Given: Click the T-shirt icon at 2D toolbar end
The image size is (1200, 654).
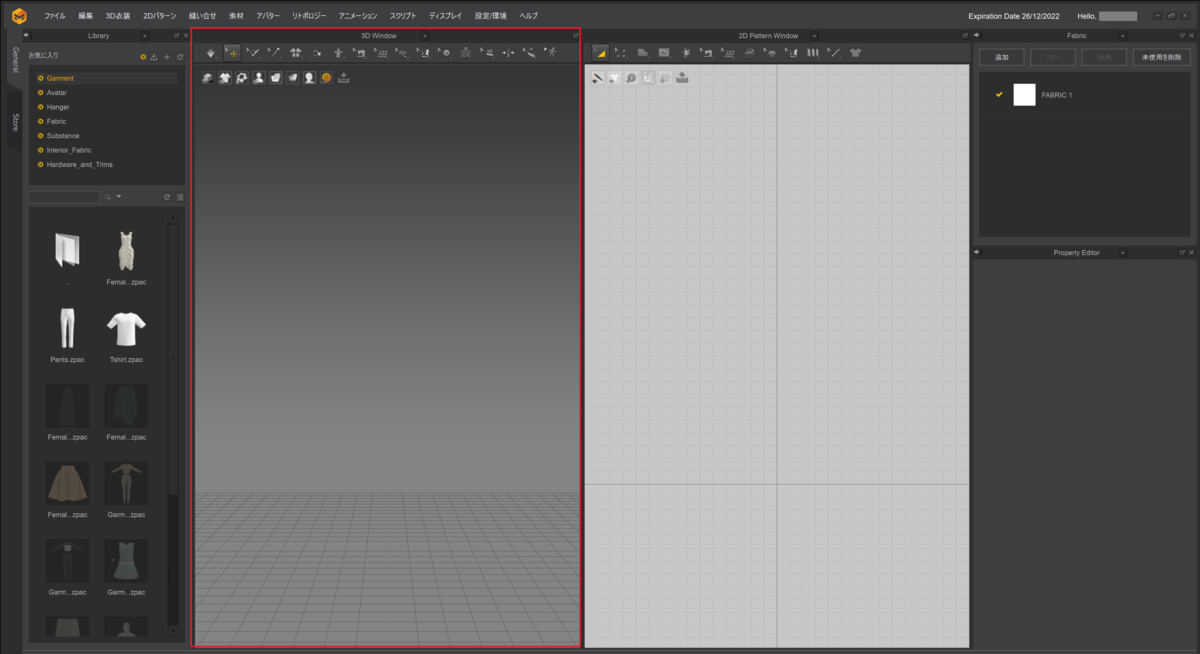Looking at the screenshot, I should pos(855,53).
